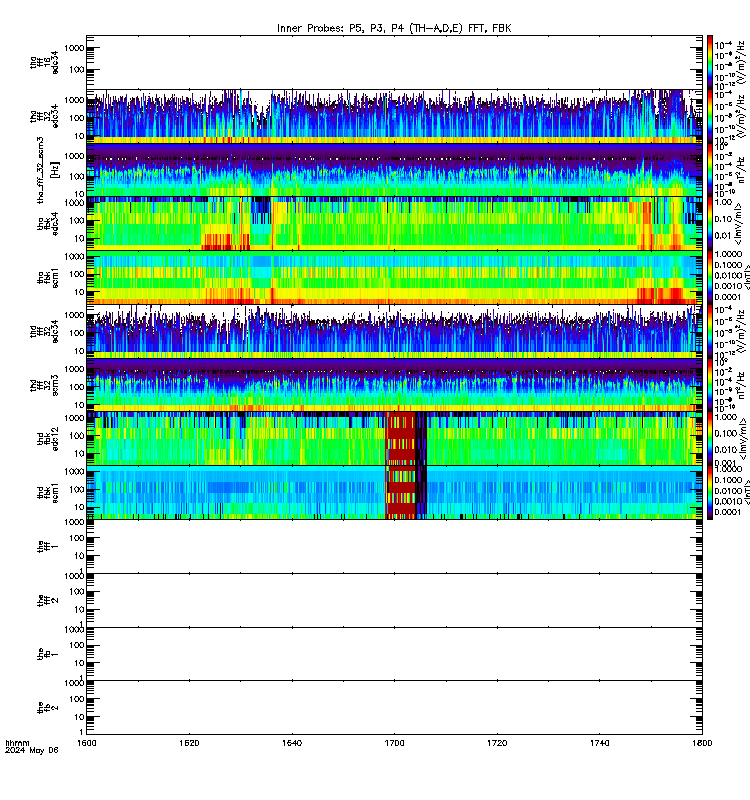Click the empty "the fff 1" plot panel
Screen dimensions: 750x800
coord(394,546)
